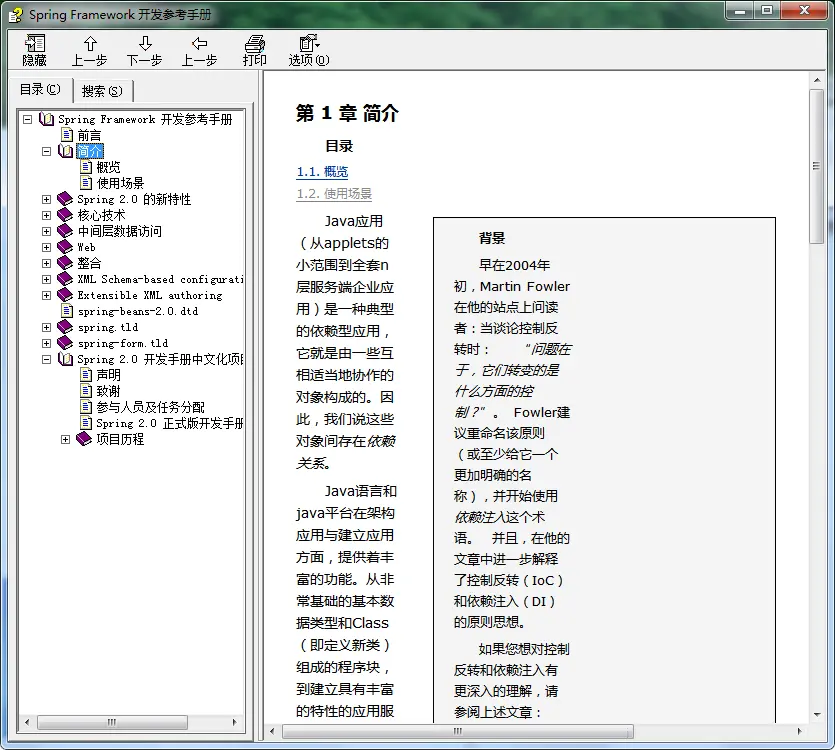Follow the 1.2. 使用场景 link
835x750 pixels.
coord(334,194)
